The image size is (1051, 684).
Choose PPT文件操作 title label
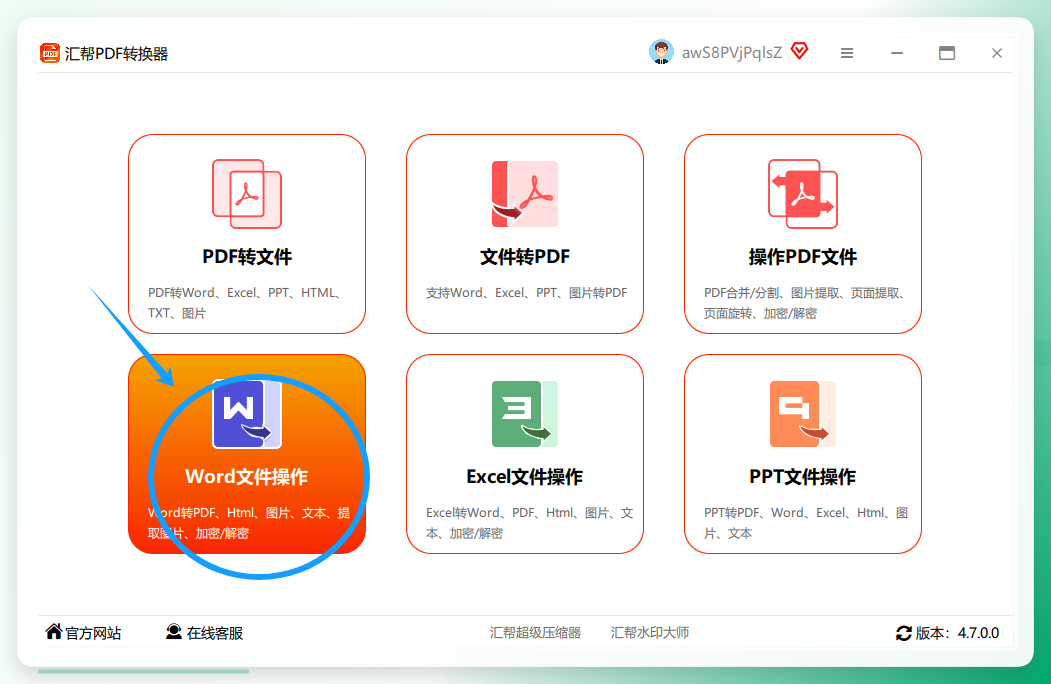coord(803,477)
